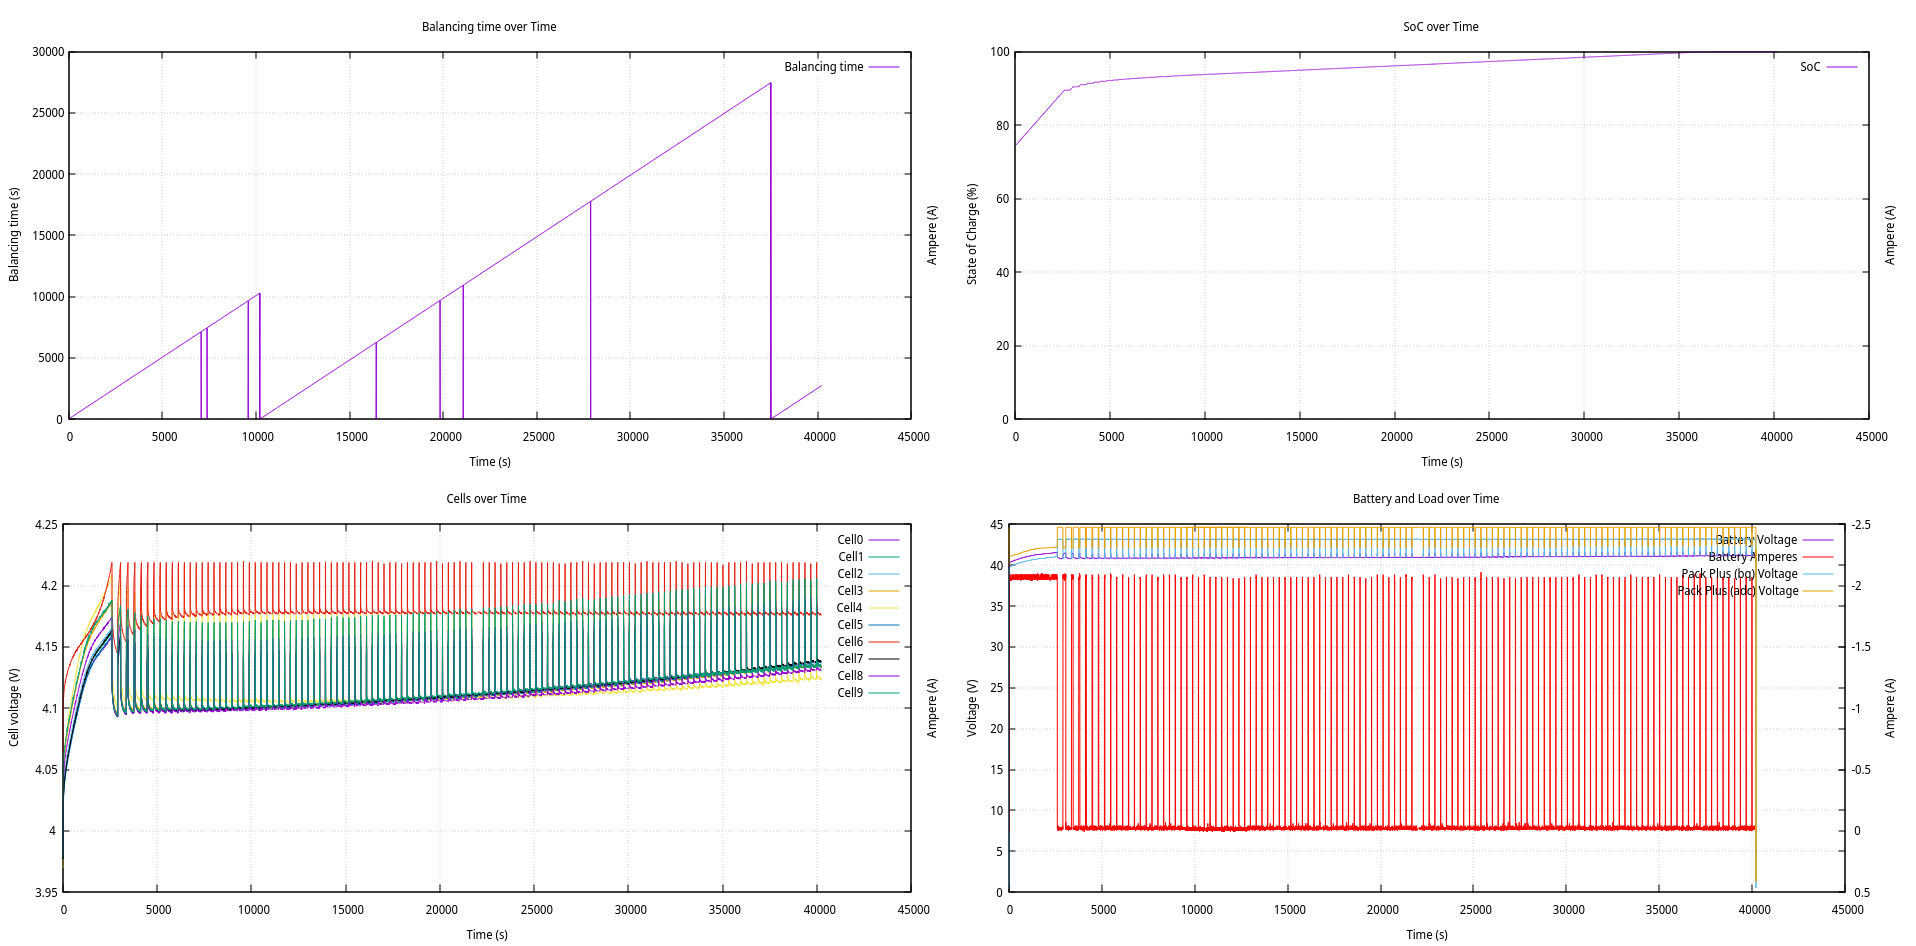Click 'Ampere (A)' right of the SoC chart
1916x946 pixels.
1890,235
